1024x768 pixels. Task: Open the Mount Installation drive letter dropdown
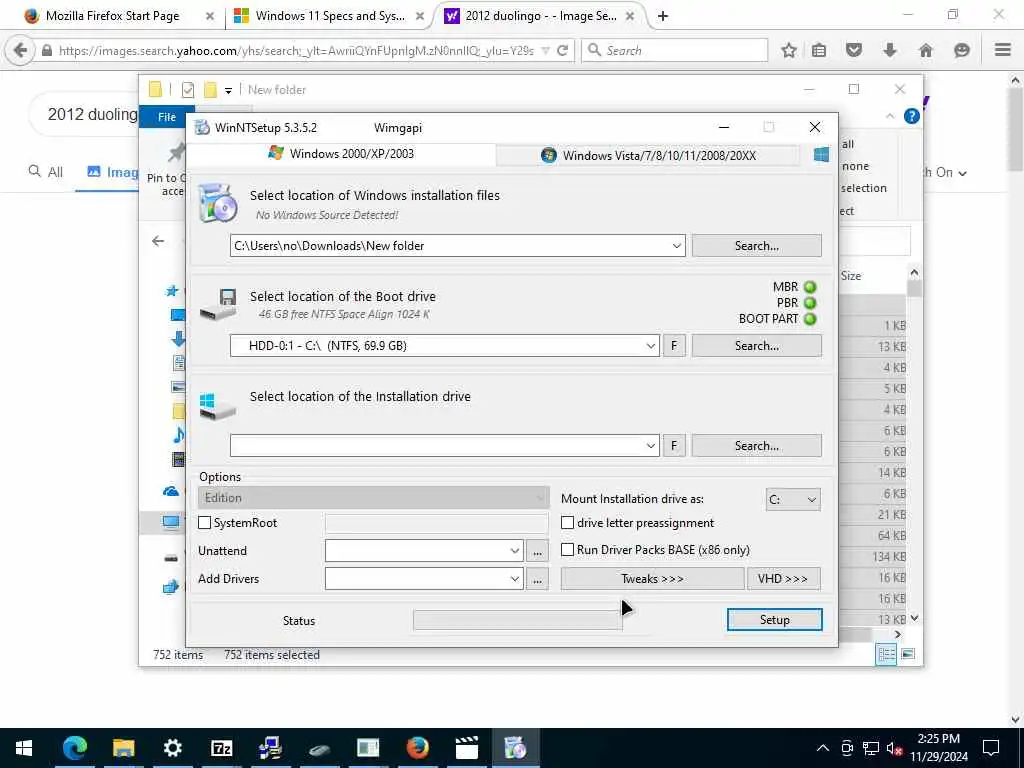[x=811, y=500]
